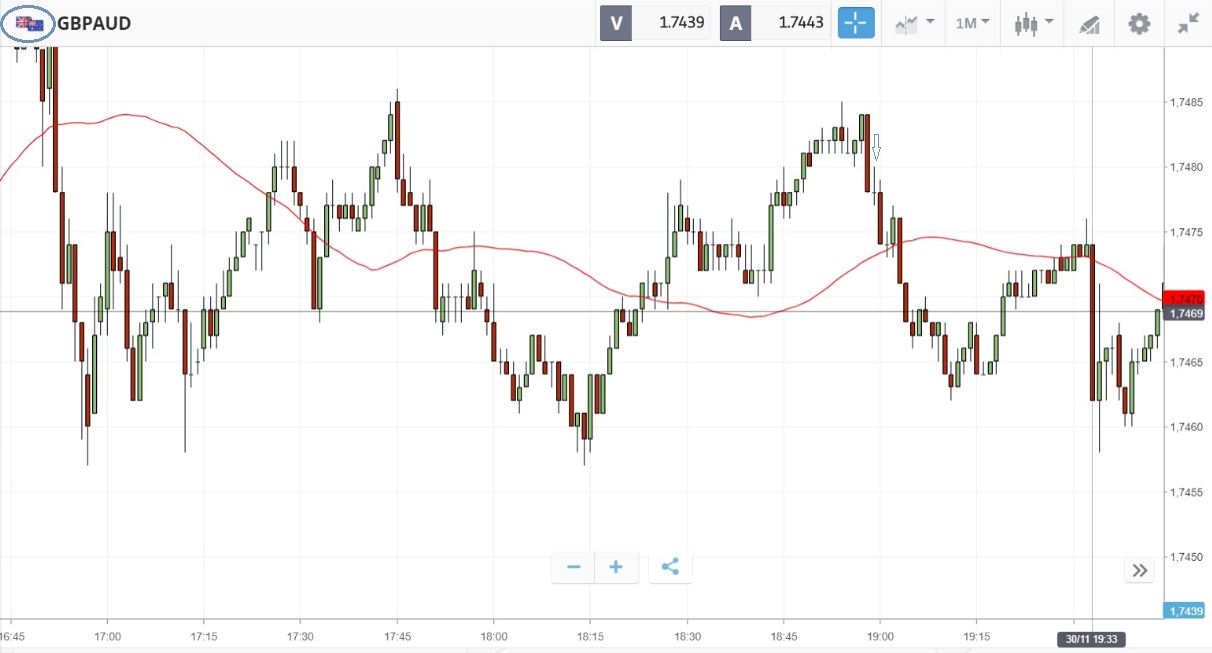1212x653 pixels.
Task: Collapse chart from fullscreen view
Action: [x=1188, y=23]
